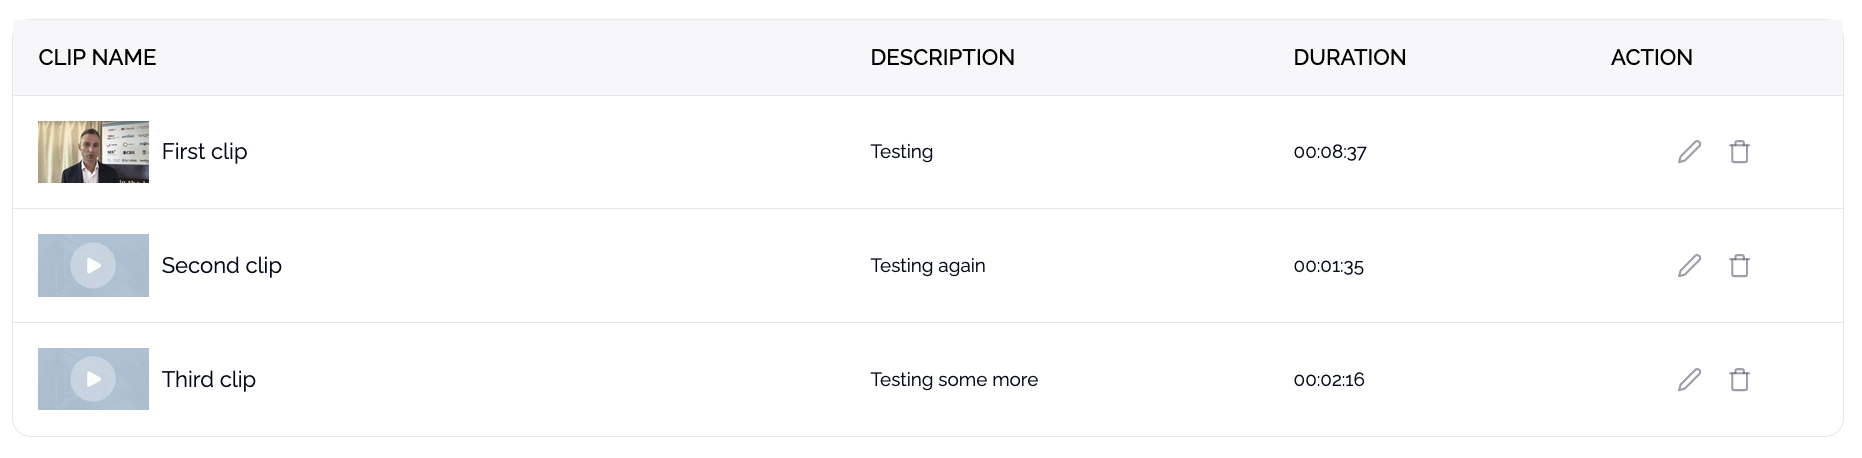Viewport: 1862px width, 458px height.
Task: Play the Third clip thumbnail
Action: point(93,380)
